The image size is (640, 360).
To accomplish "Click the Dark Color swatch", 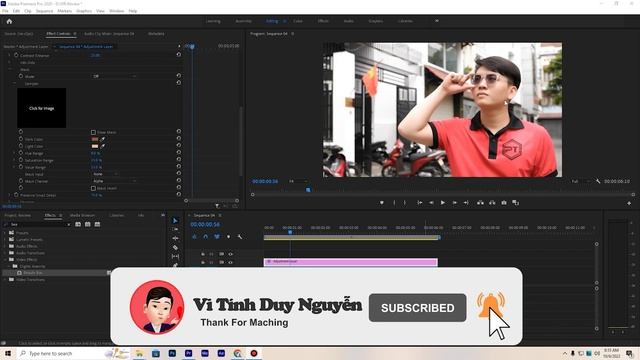I will click(95, 139).
